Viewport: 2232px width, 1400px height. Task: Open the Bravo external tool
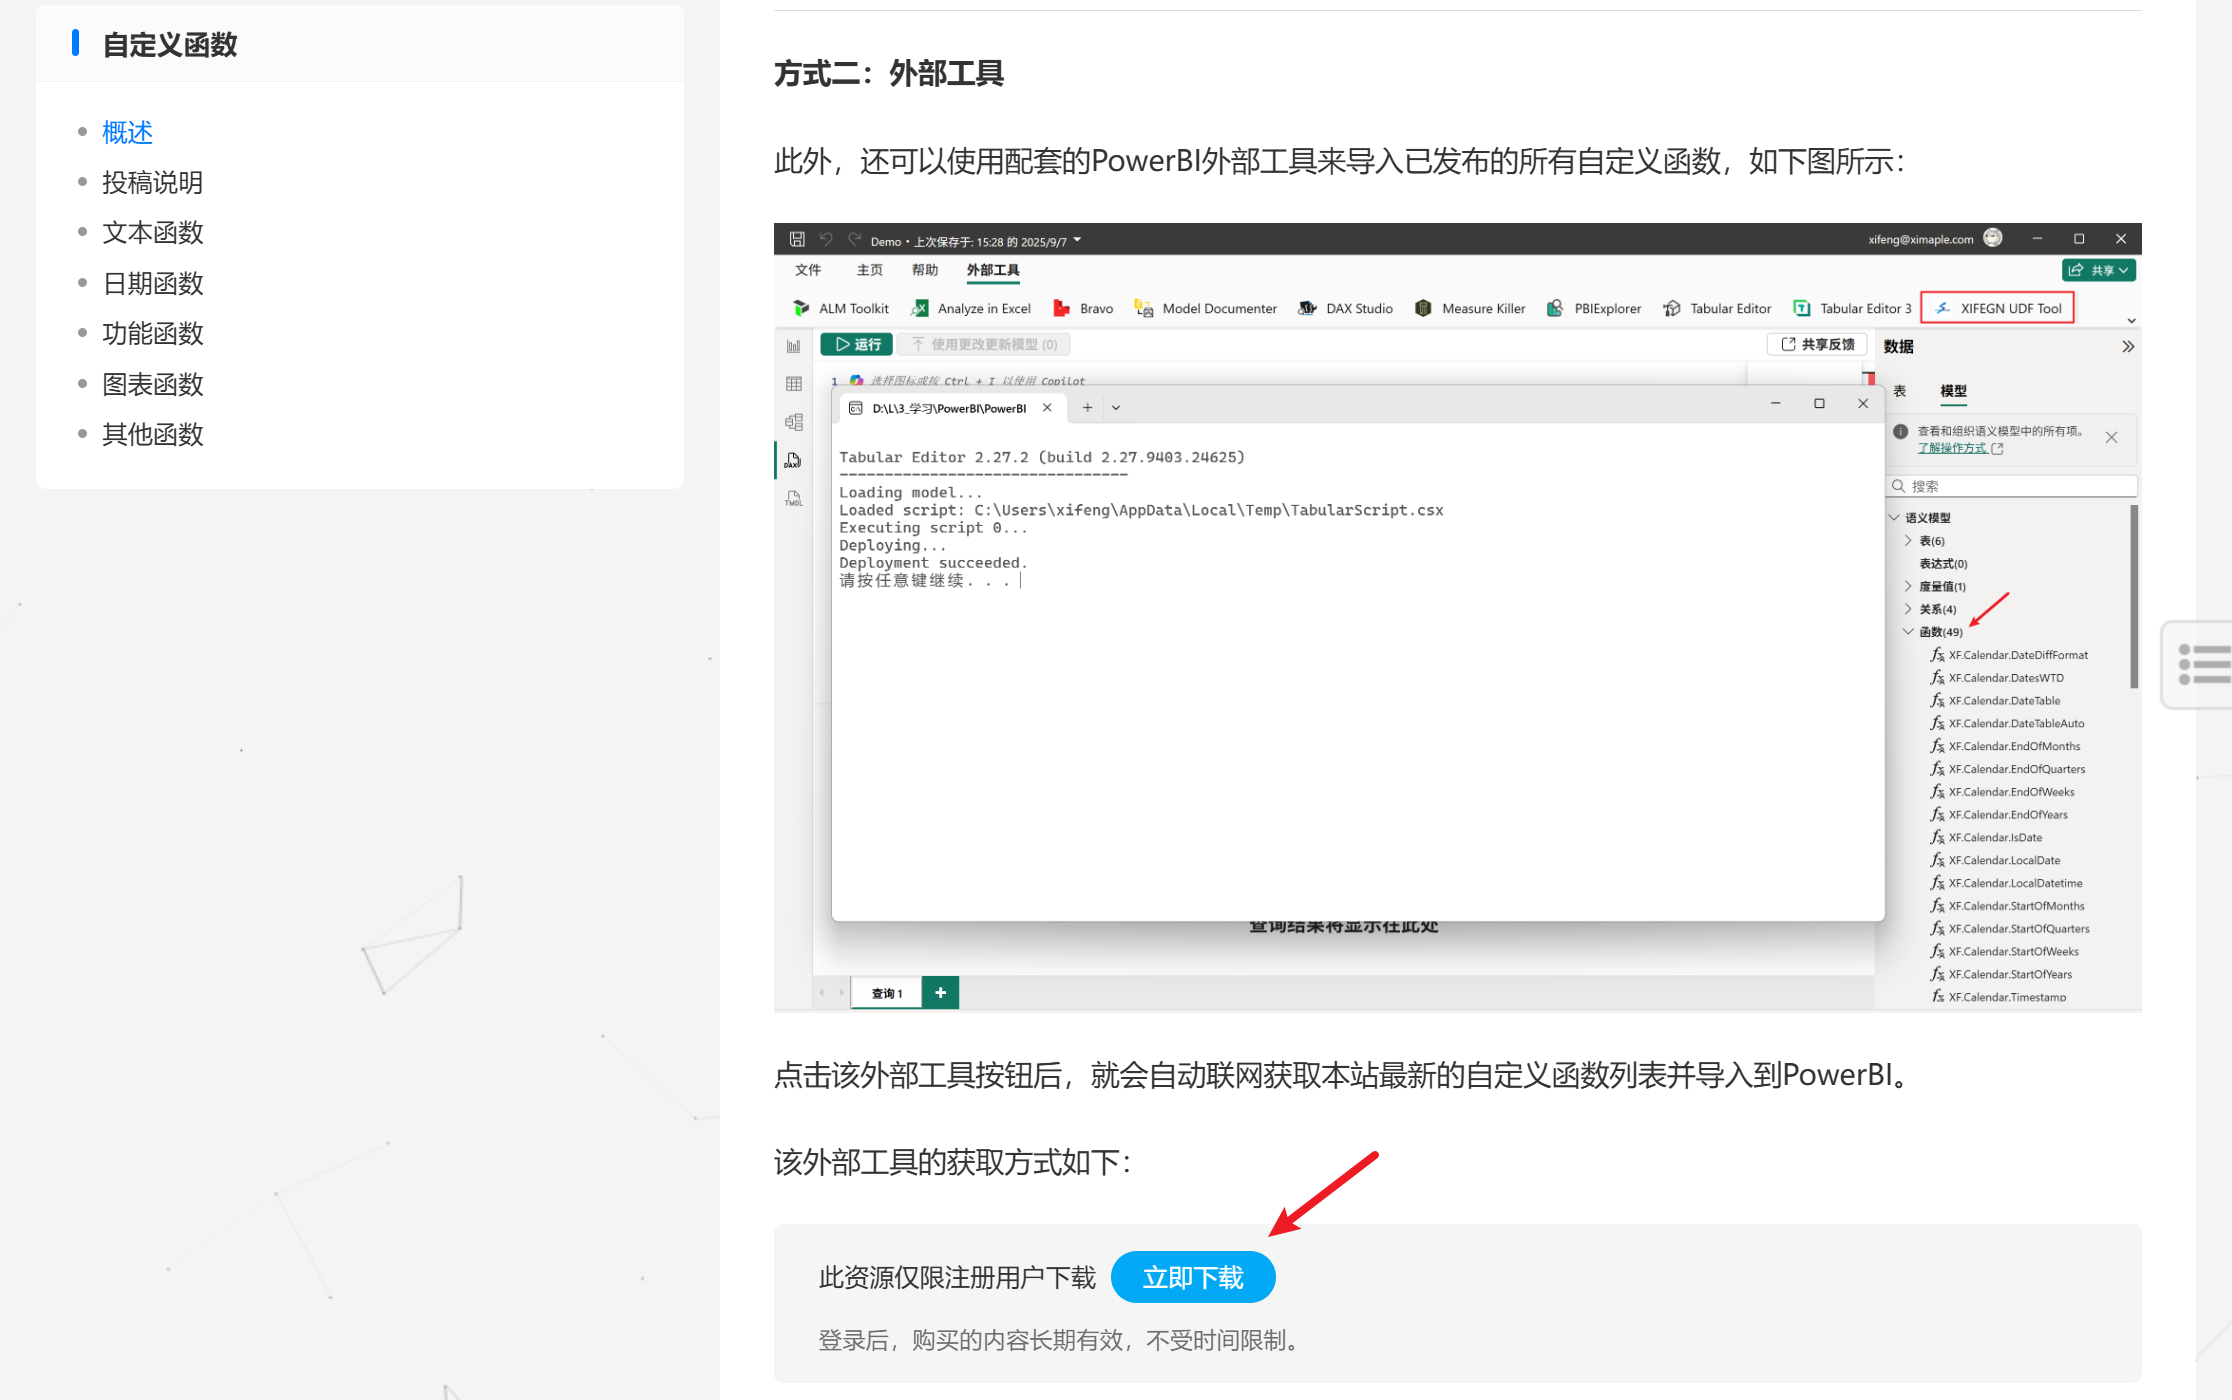pos(1062,308)
